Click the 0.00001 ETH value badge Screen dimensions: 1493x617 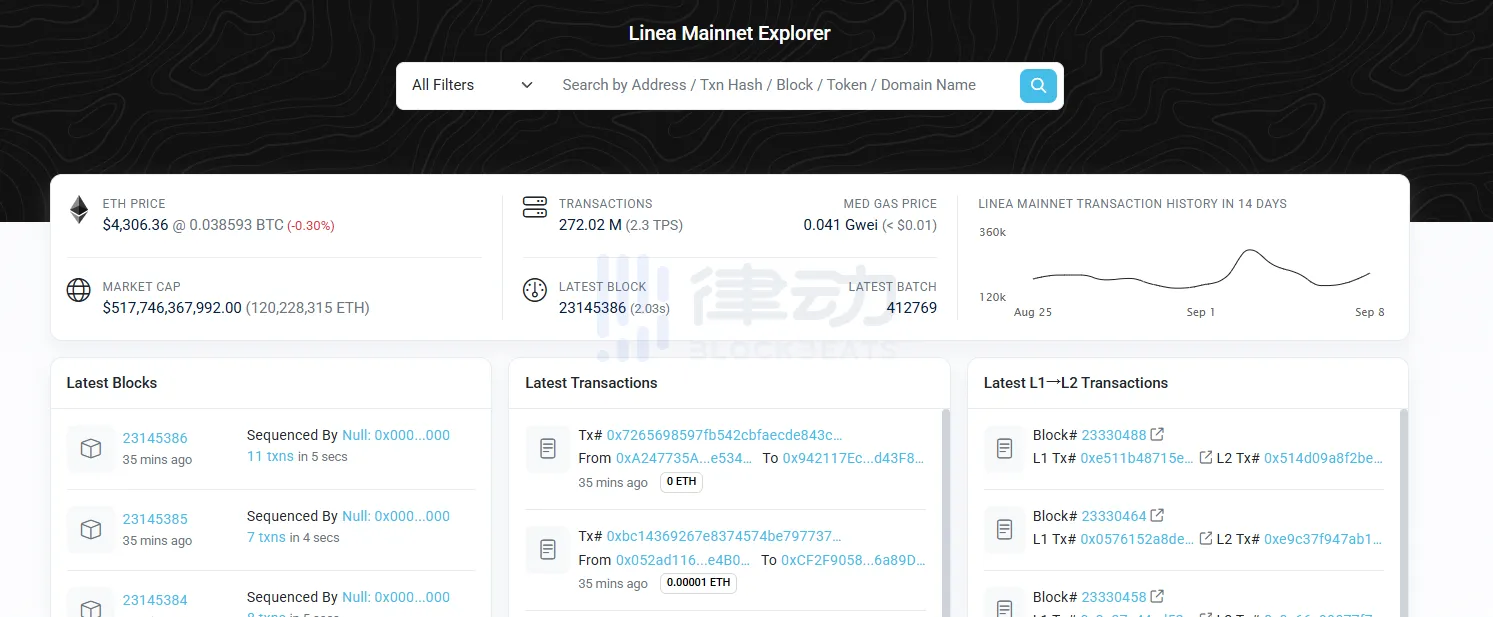click(698, 583)
